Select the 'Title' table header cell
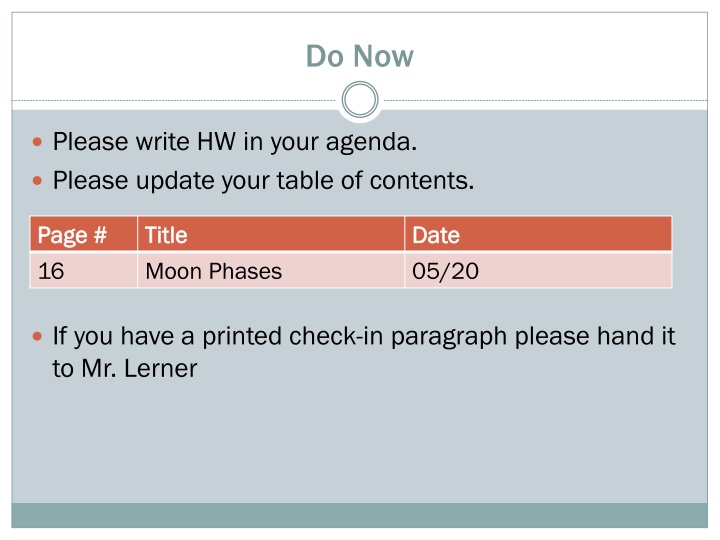Screen dimensions: 720x540 point(271,234)
